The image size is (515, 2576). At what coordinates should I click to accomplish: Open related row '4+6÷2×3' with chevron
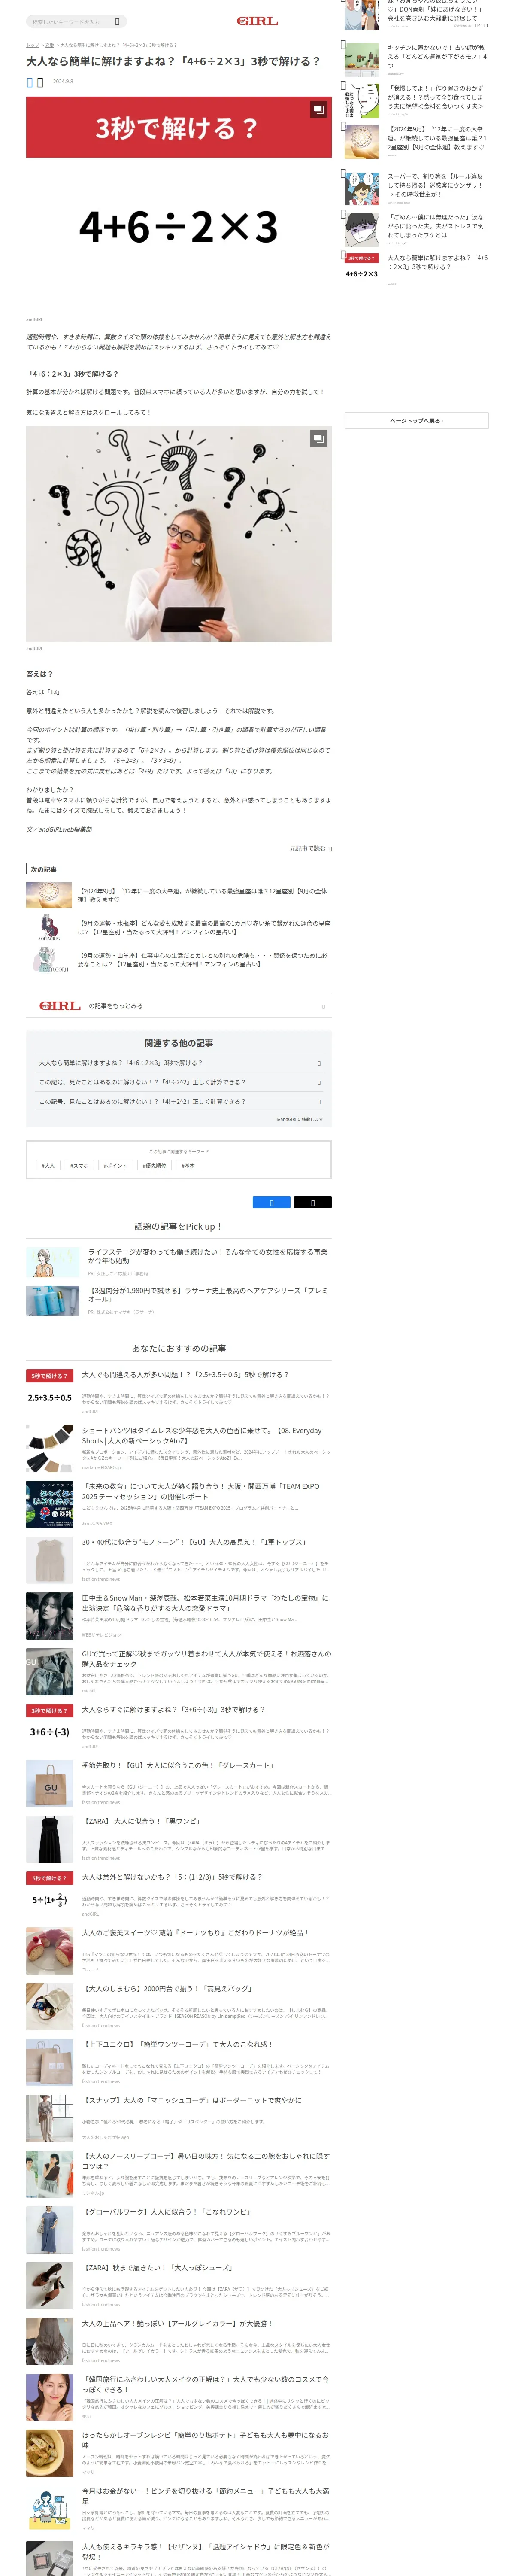click(x=179, y=1063)
